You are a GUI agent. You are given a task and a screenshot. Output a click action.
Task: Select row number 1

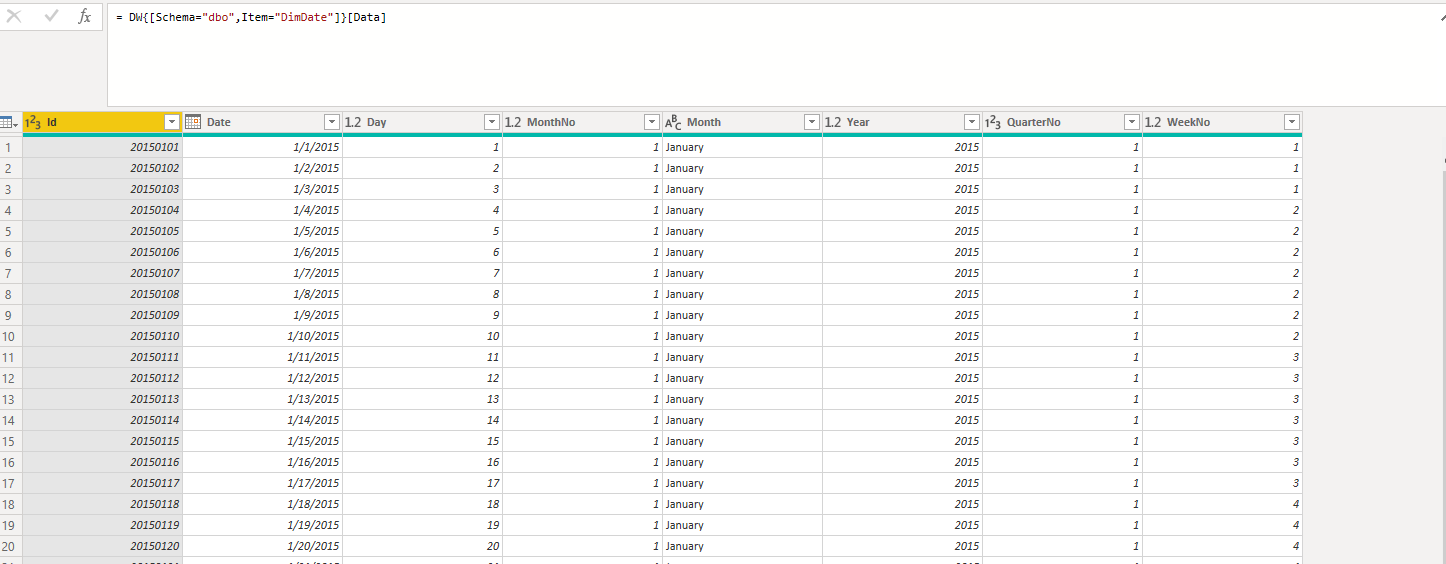[11, 147]
